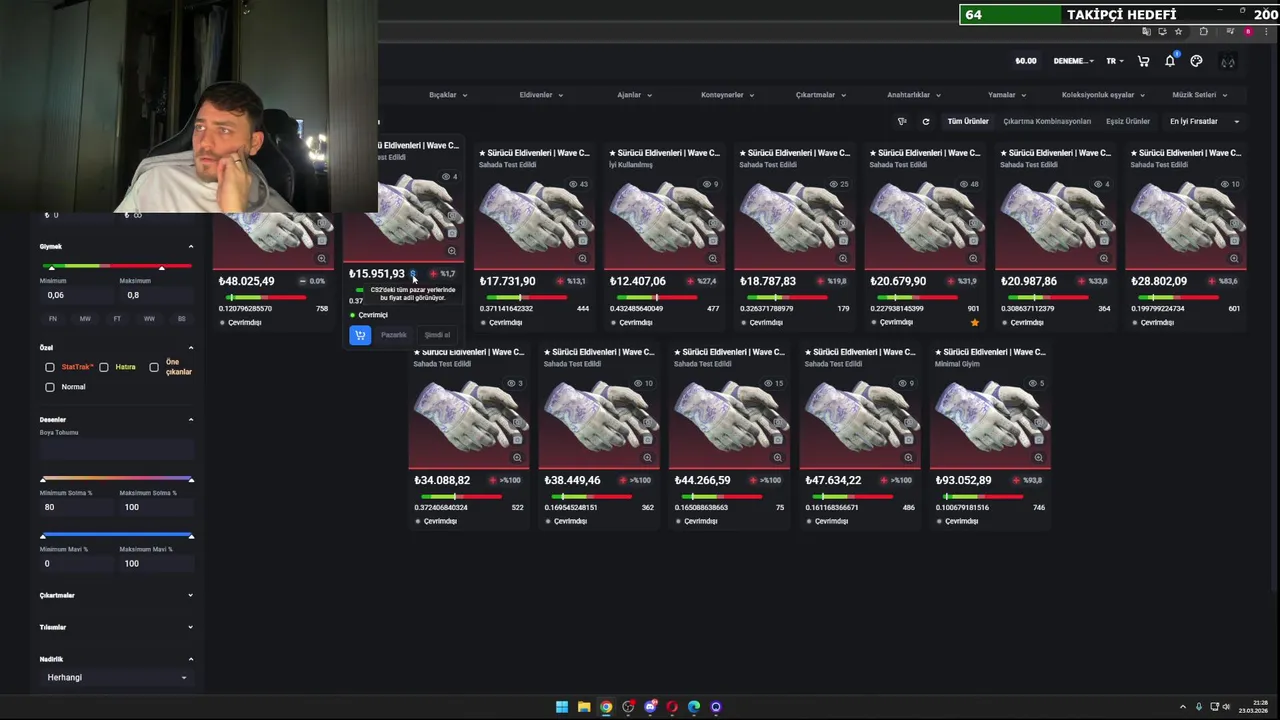Open the Ajanlar category menu
The height and width of the screenshot is (720, 1280).
[634, 95]
